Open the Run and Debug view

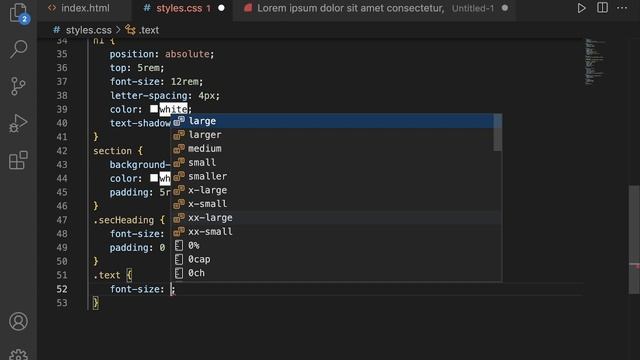pyautogui.click(x=18, y=123)
